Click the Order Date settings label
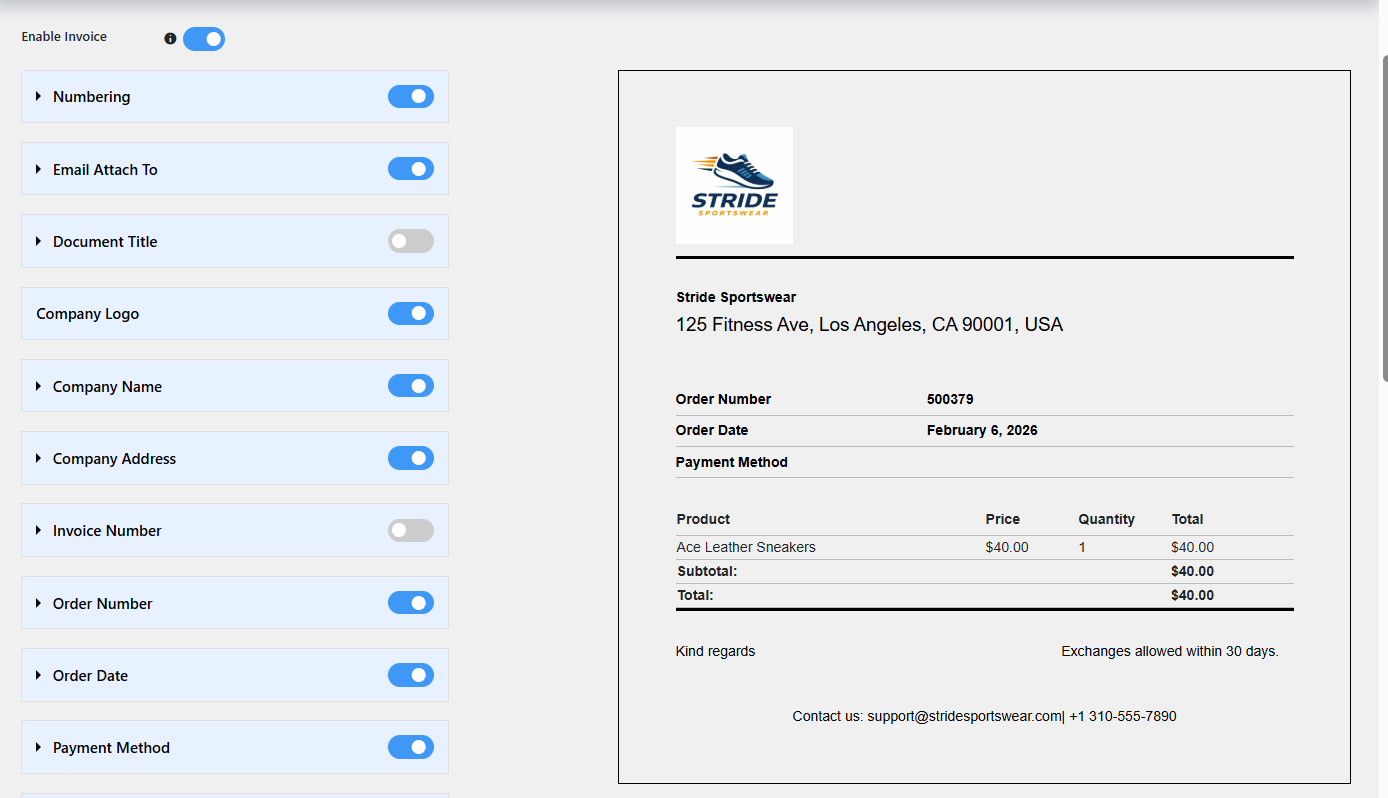The height and width of the screenshot is (798, 1388). (x=90, y=676)
